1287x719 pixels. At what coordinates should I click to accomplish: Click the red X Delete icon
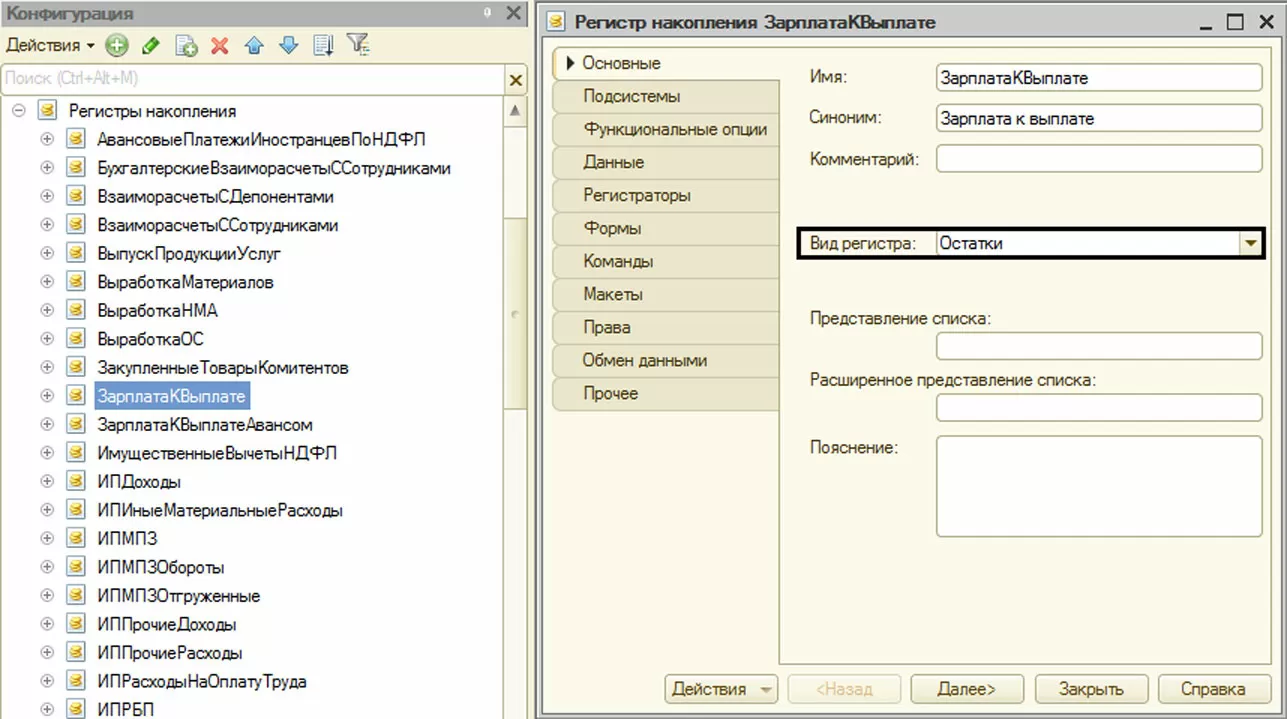pyautogui.click(x=220, y=45)
